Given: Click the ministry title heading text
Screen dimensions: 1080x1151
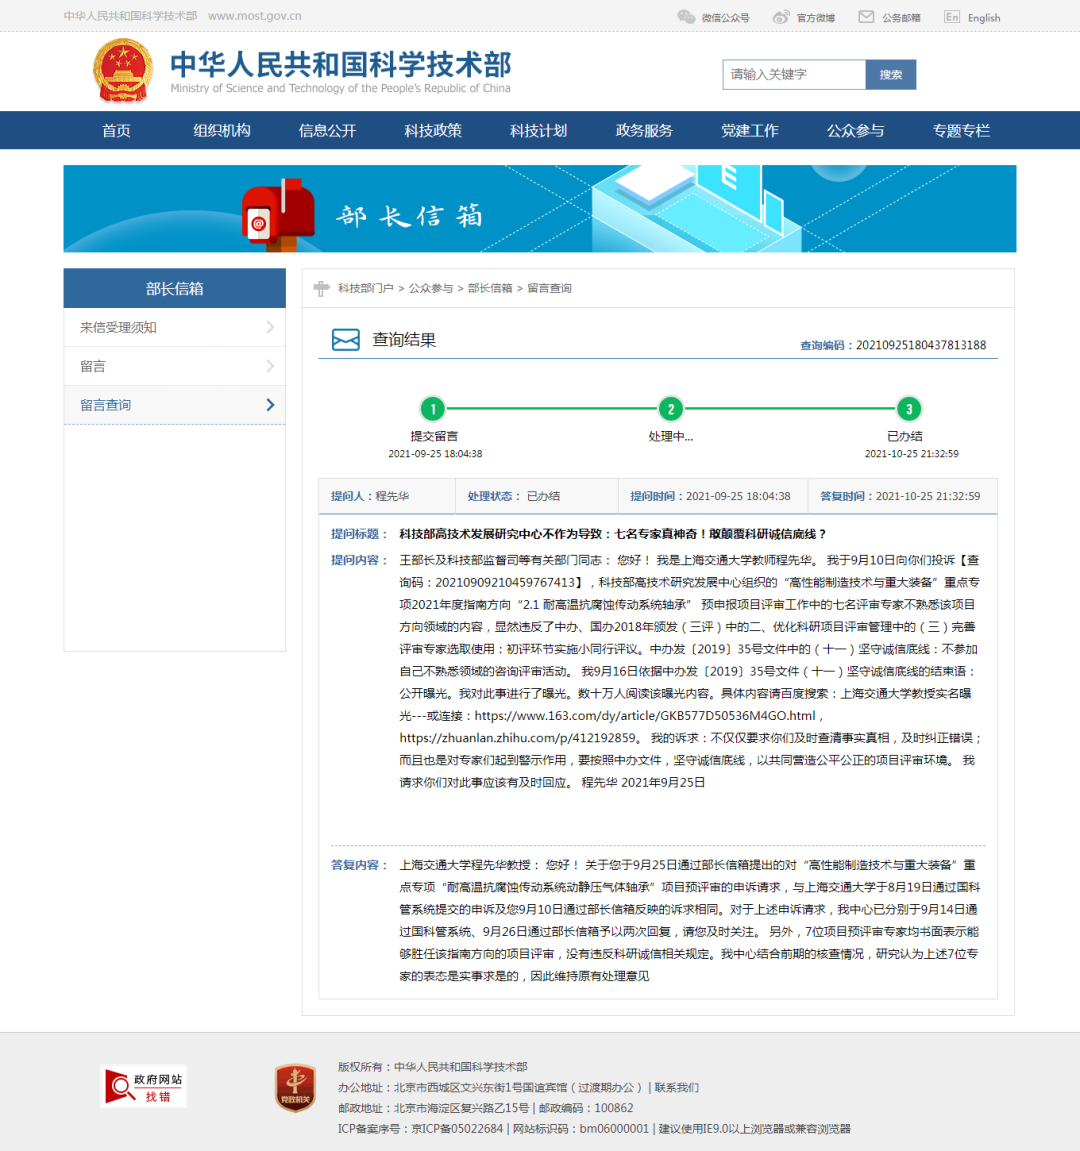Looking at the screenshot, I should (341, 65).
